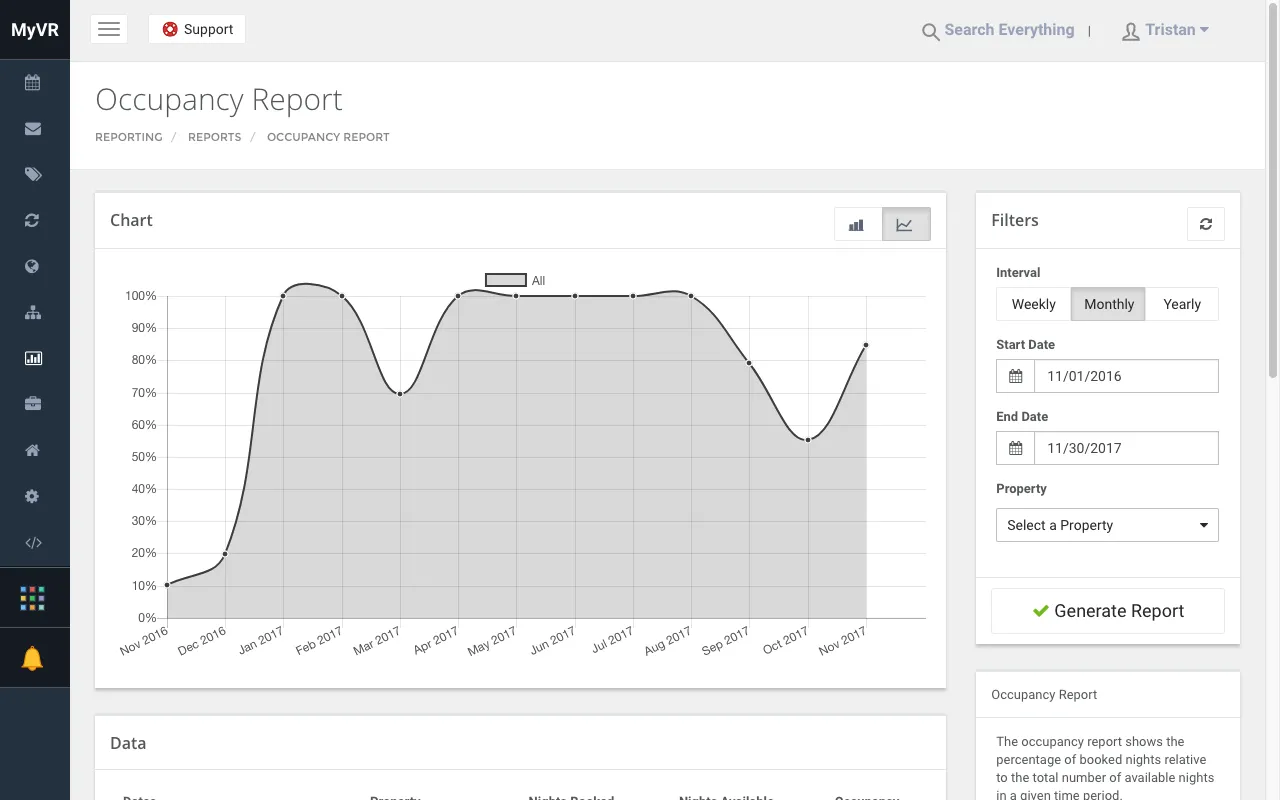Image resolution: width=1280 pixels, height=800 pixels.
Task: Open the colorful apps grid icon
Action: (x=33, y=598)
